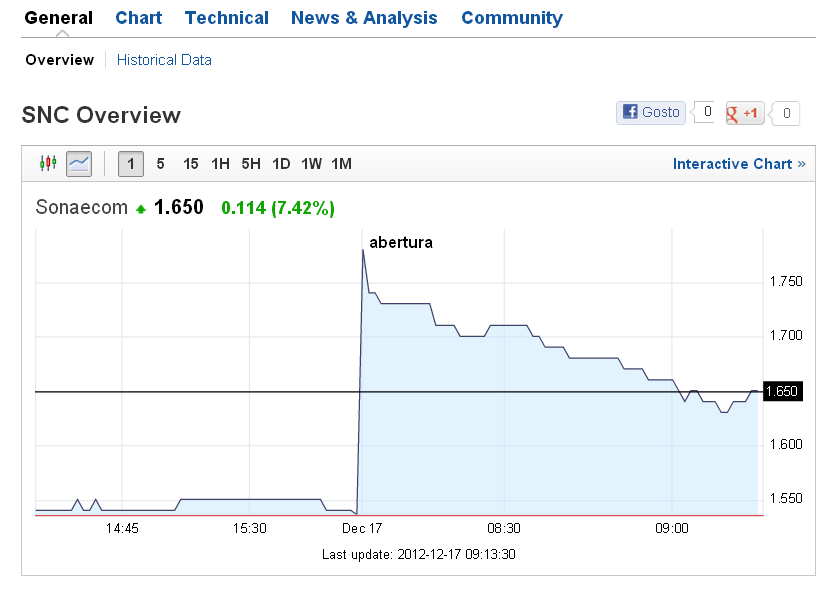Select the Overview sub-tab
The height and width of the screenshot is (599, 833).
coord(60,60)
